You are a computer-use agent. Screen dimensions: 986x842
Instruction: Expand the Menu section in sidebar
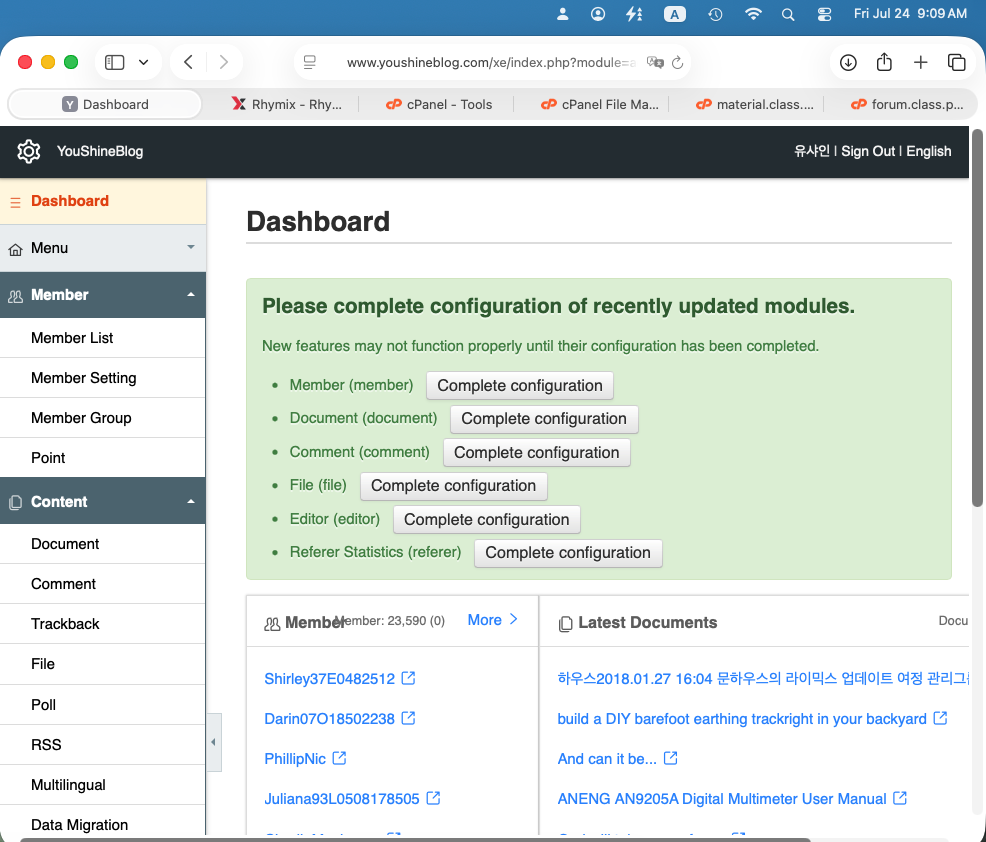[x=103, y=248]
